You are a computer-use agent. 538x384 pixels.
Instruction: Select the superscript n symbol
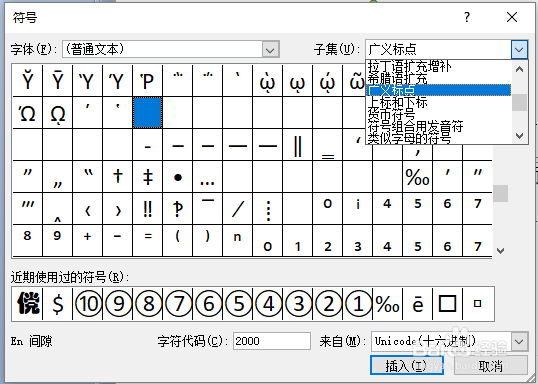(237, 240)
